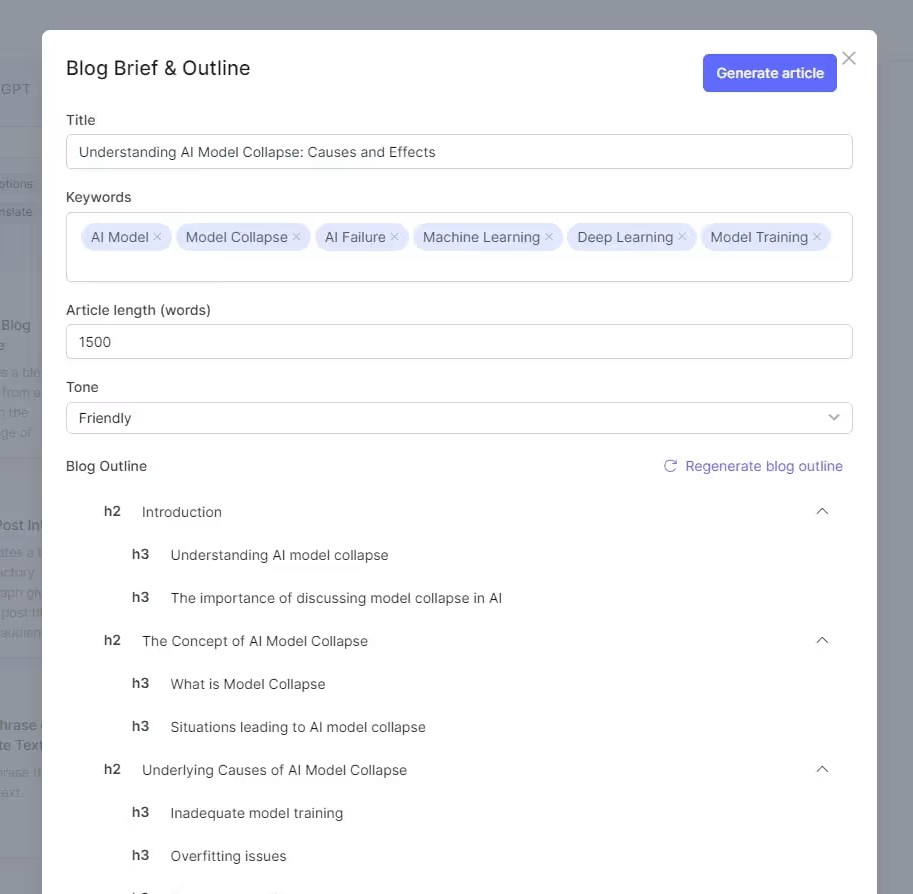Delete the Deep Learning keyword tag

click(682, 237)
